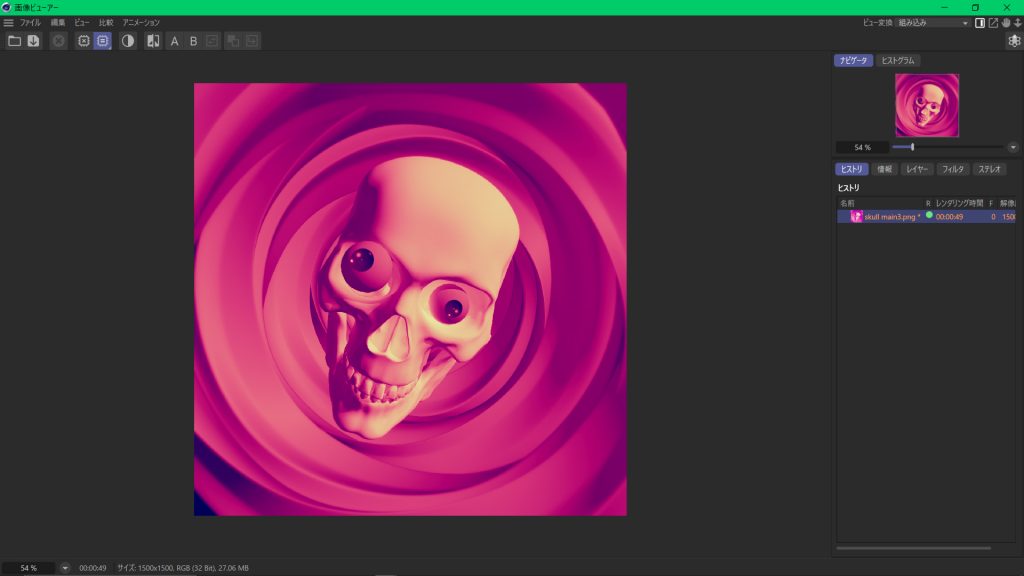This screenshot has width=1024, height=576.
Task: Click the navigator 54 % zoom field
Action: tap(862, 148)
